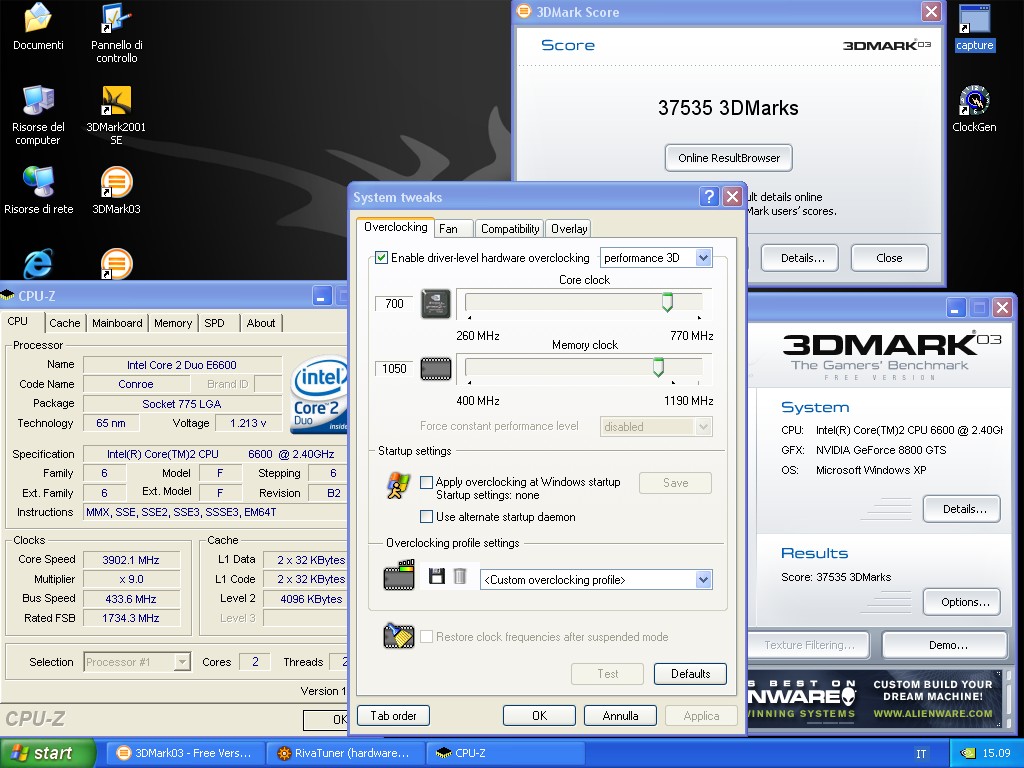This screenshot has height=768, width=1024.
Task: Toggle Restore clock frequencies after suspended mode
Action: [x=426, y=637]
